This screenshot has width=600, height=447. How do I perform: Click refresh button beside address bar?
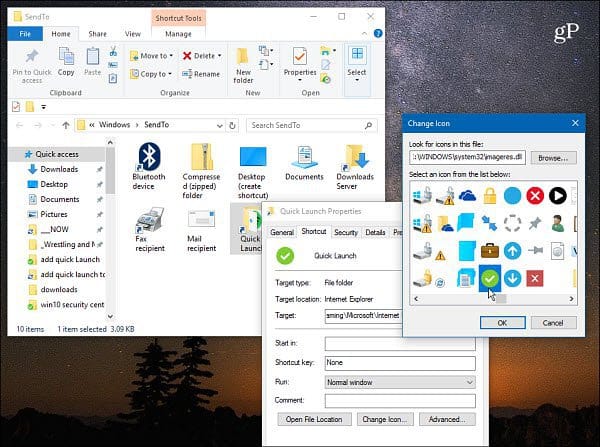click(232, 125)
